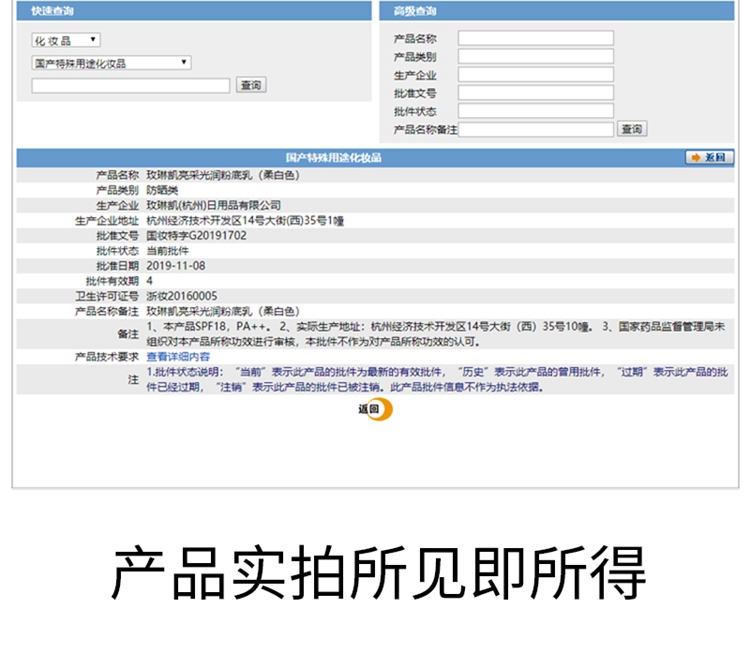Activate the 批准文号 advanced search field
Image resolution: width=750 pixels, height=668 pixels.
(535, 93)
